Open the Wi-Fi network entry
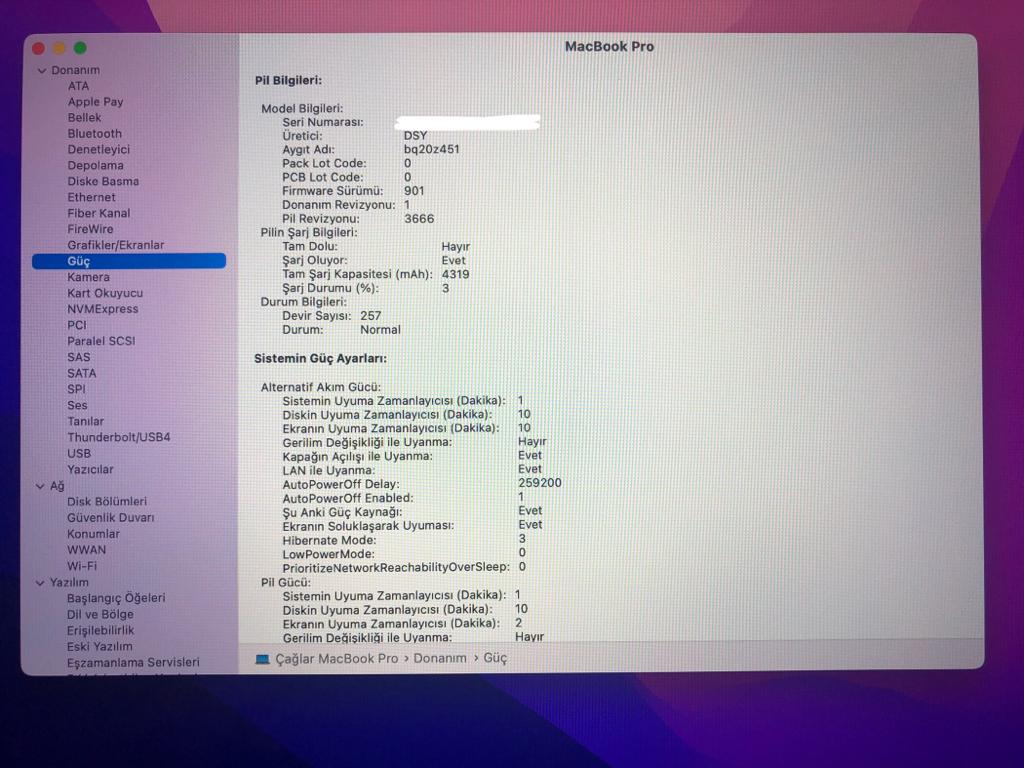Image resolution: width=1024 pixels, height=768 pixels. (81, 566)
